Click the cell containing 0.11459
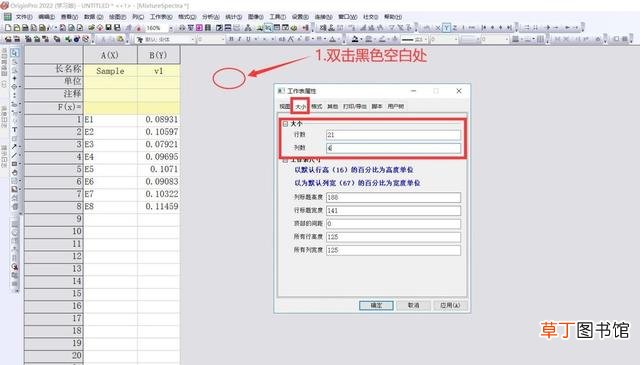 (158, 206)
